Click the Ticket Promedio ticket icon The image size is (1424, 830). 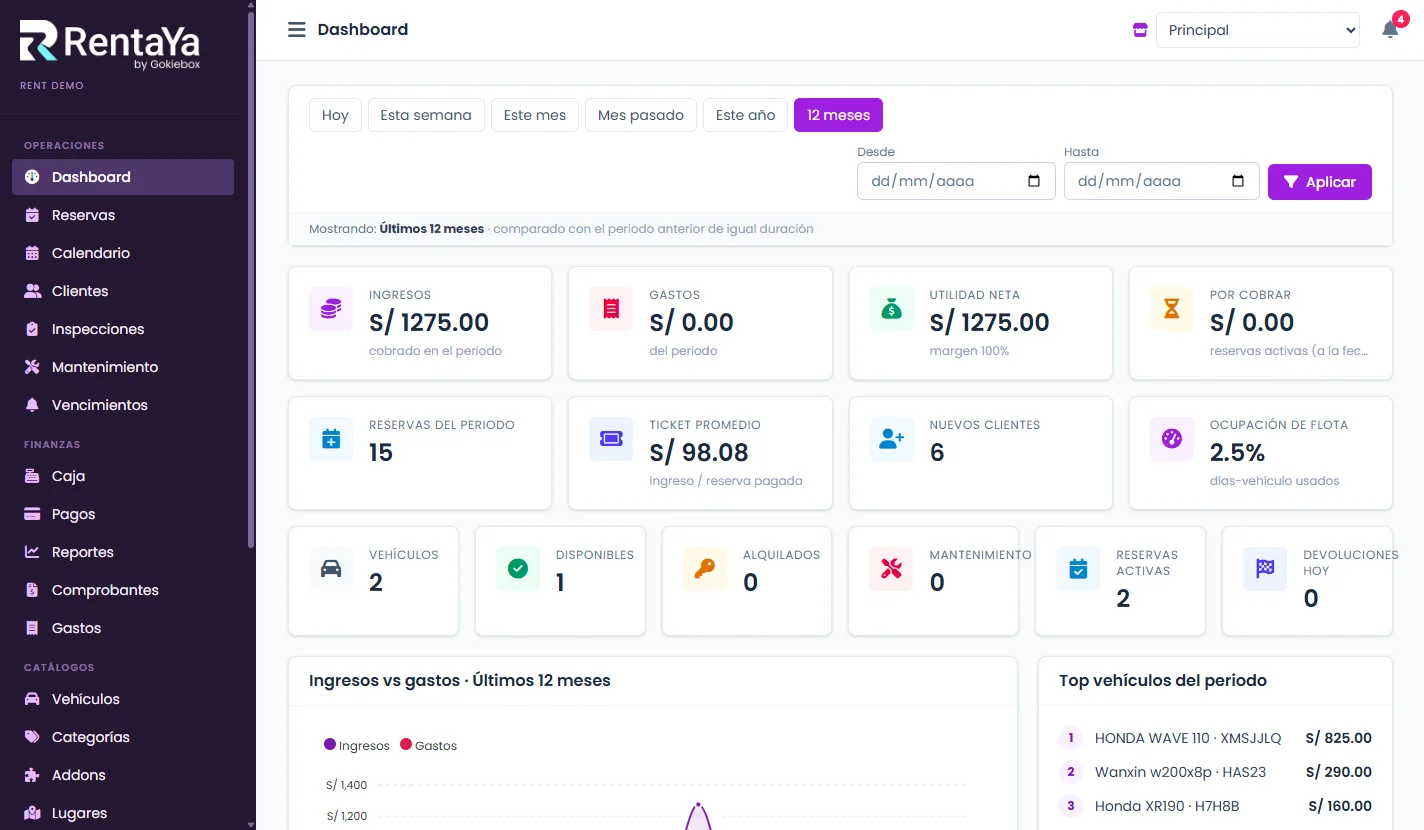(x=611, y=439)
